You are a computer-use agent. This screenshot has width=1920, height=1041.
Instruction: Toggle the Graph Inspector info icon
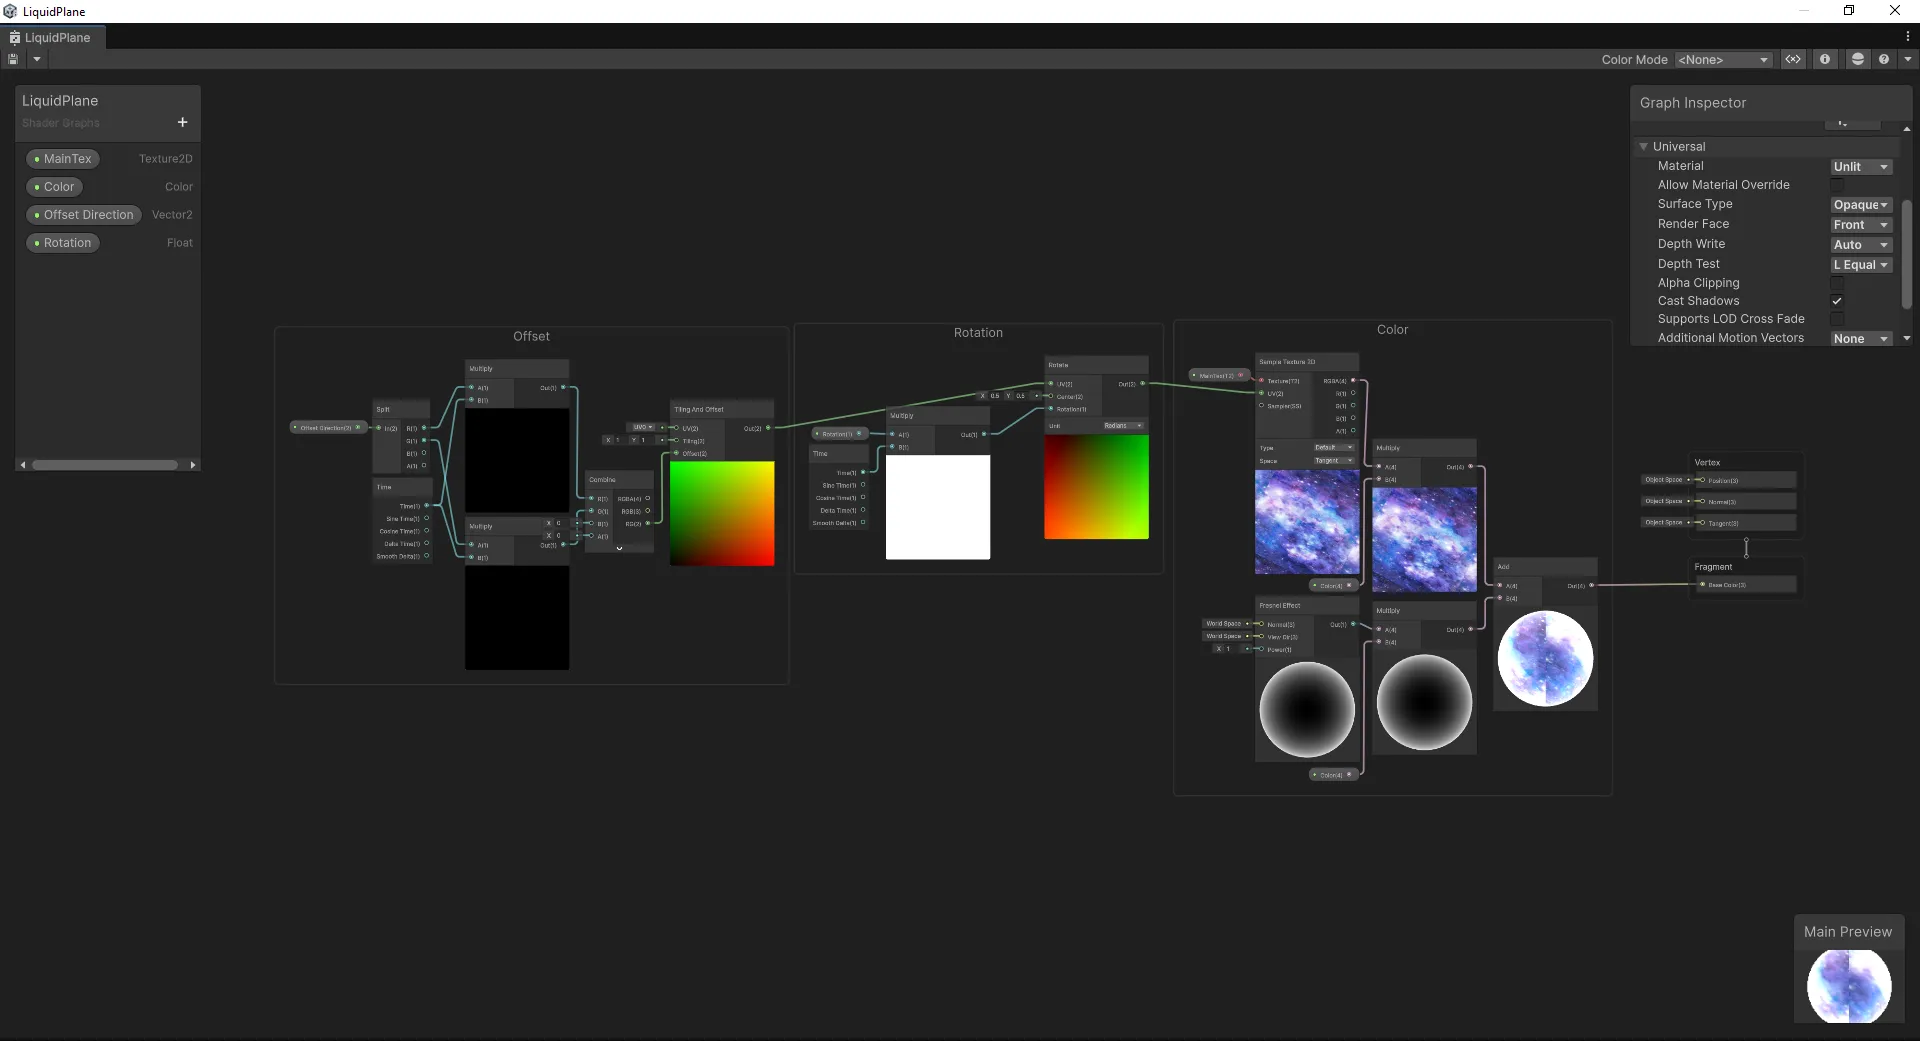click(1825, 60)
